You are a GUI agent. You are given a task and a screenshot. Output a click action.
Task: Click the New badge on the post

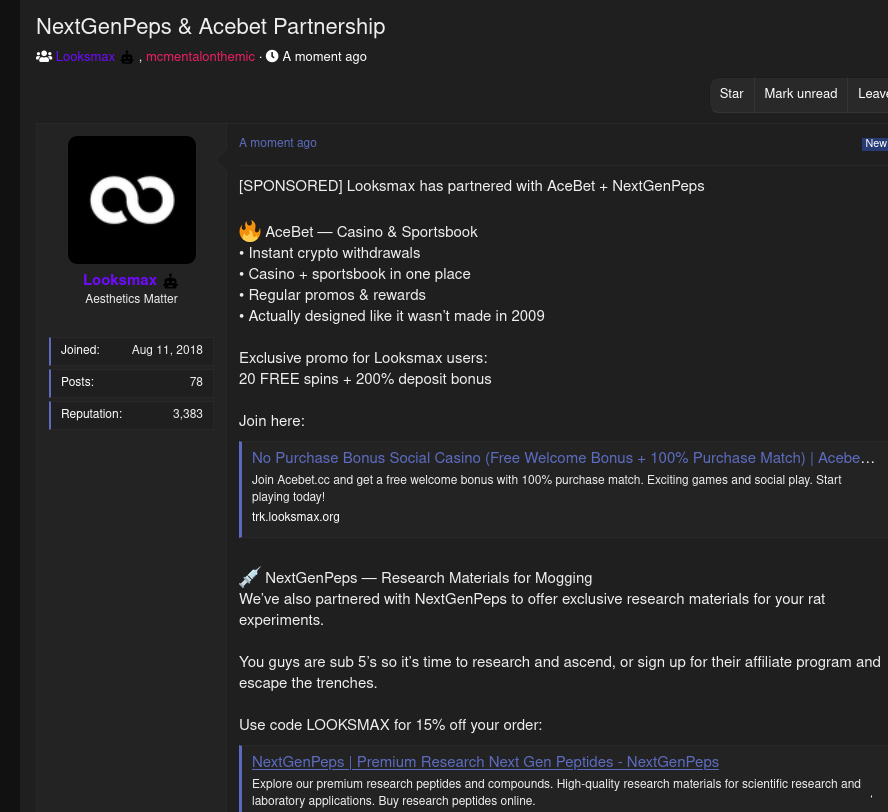(875, 143)
